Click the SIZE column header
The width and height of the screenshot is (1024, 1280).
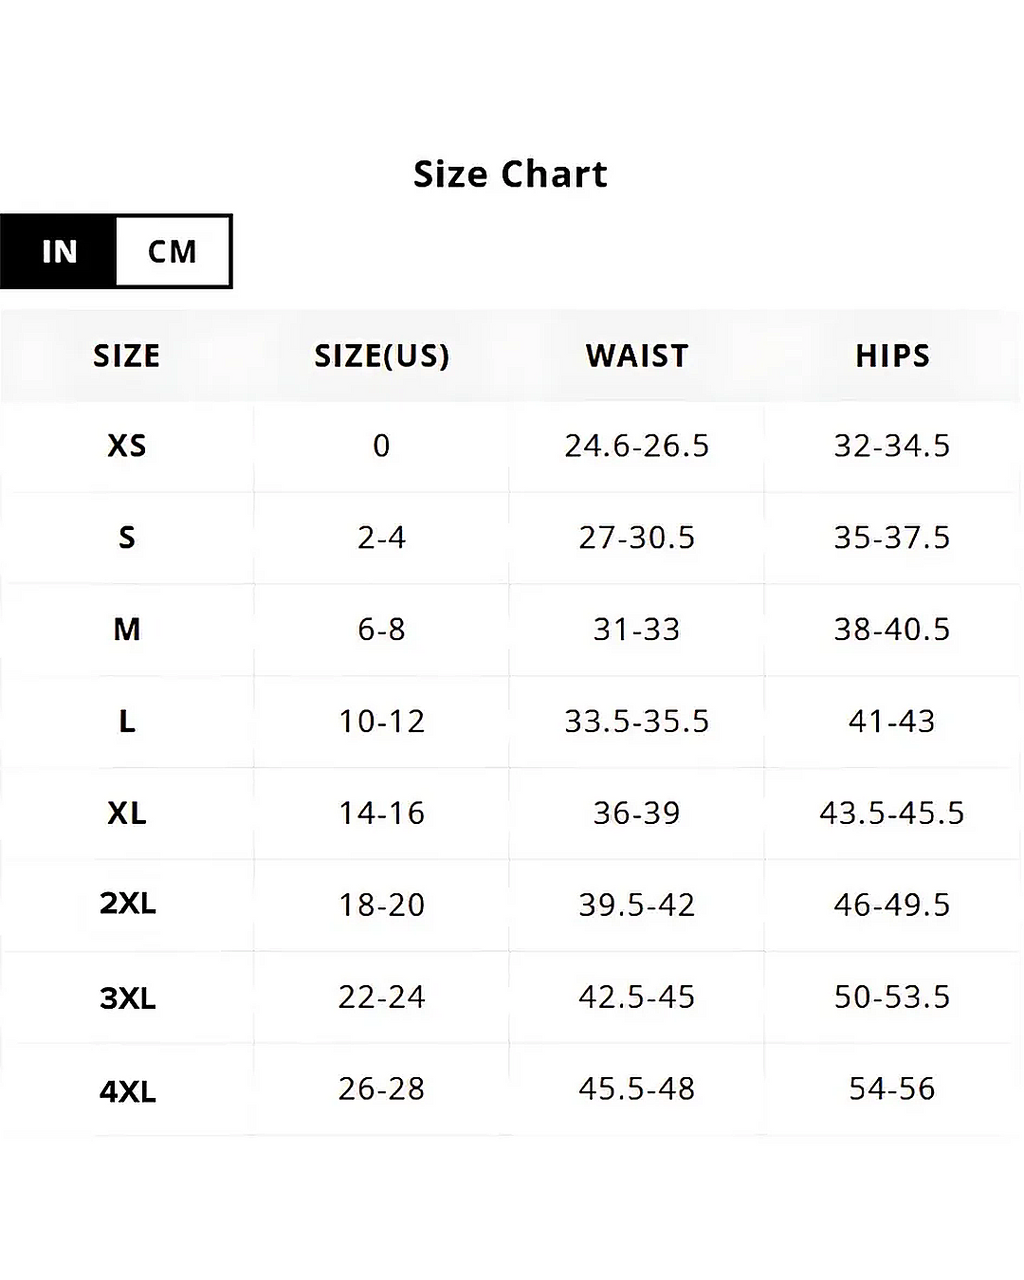pyautogui.click(x=126, y=356)
